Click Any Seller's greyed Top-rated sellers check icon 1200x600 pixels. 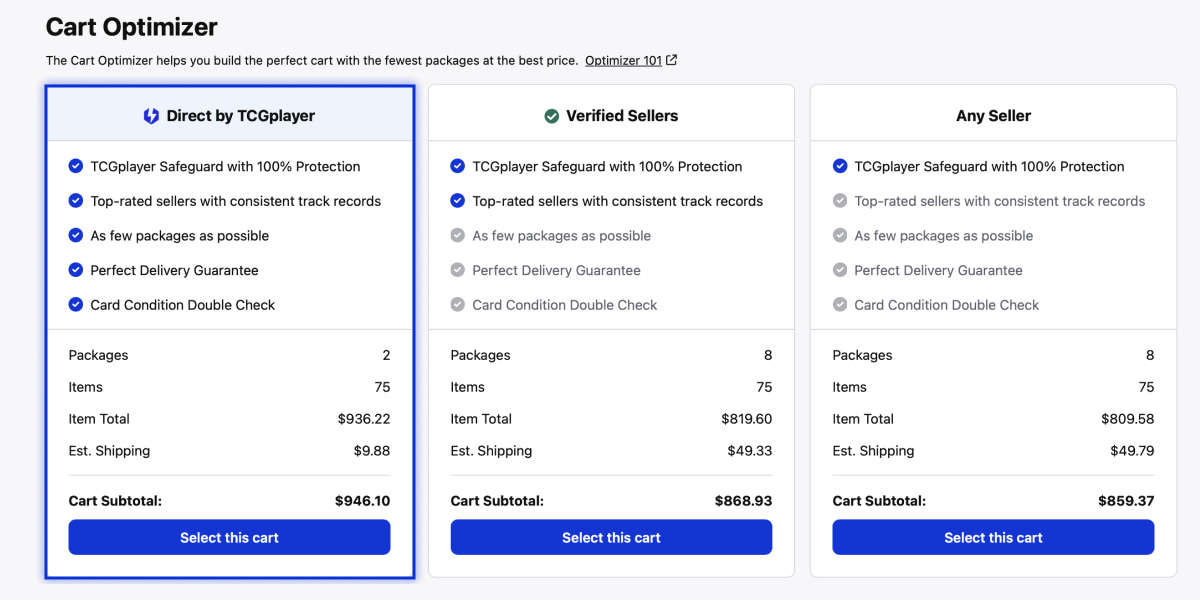point(840,201)
